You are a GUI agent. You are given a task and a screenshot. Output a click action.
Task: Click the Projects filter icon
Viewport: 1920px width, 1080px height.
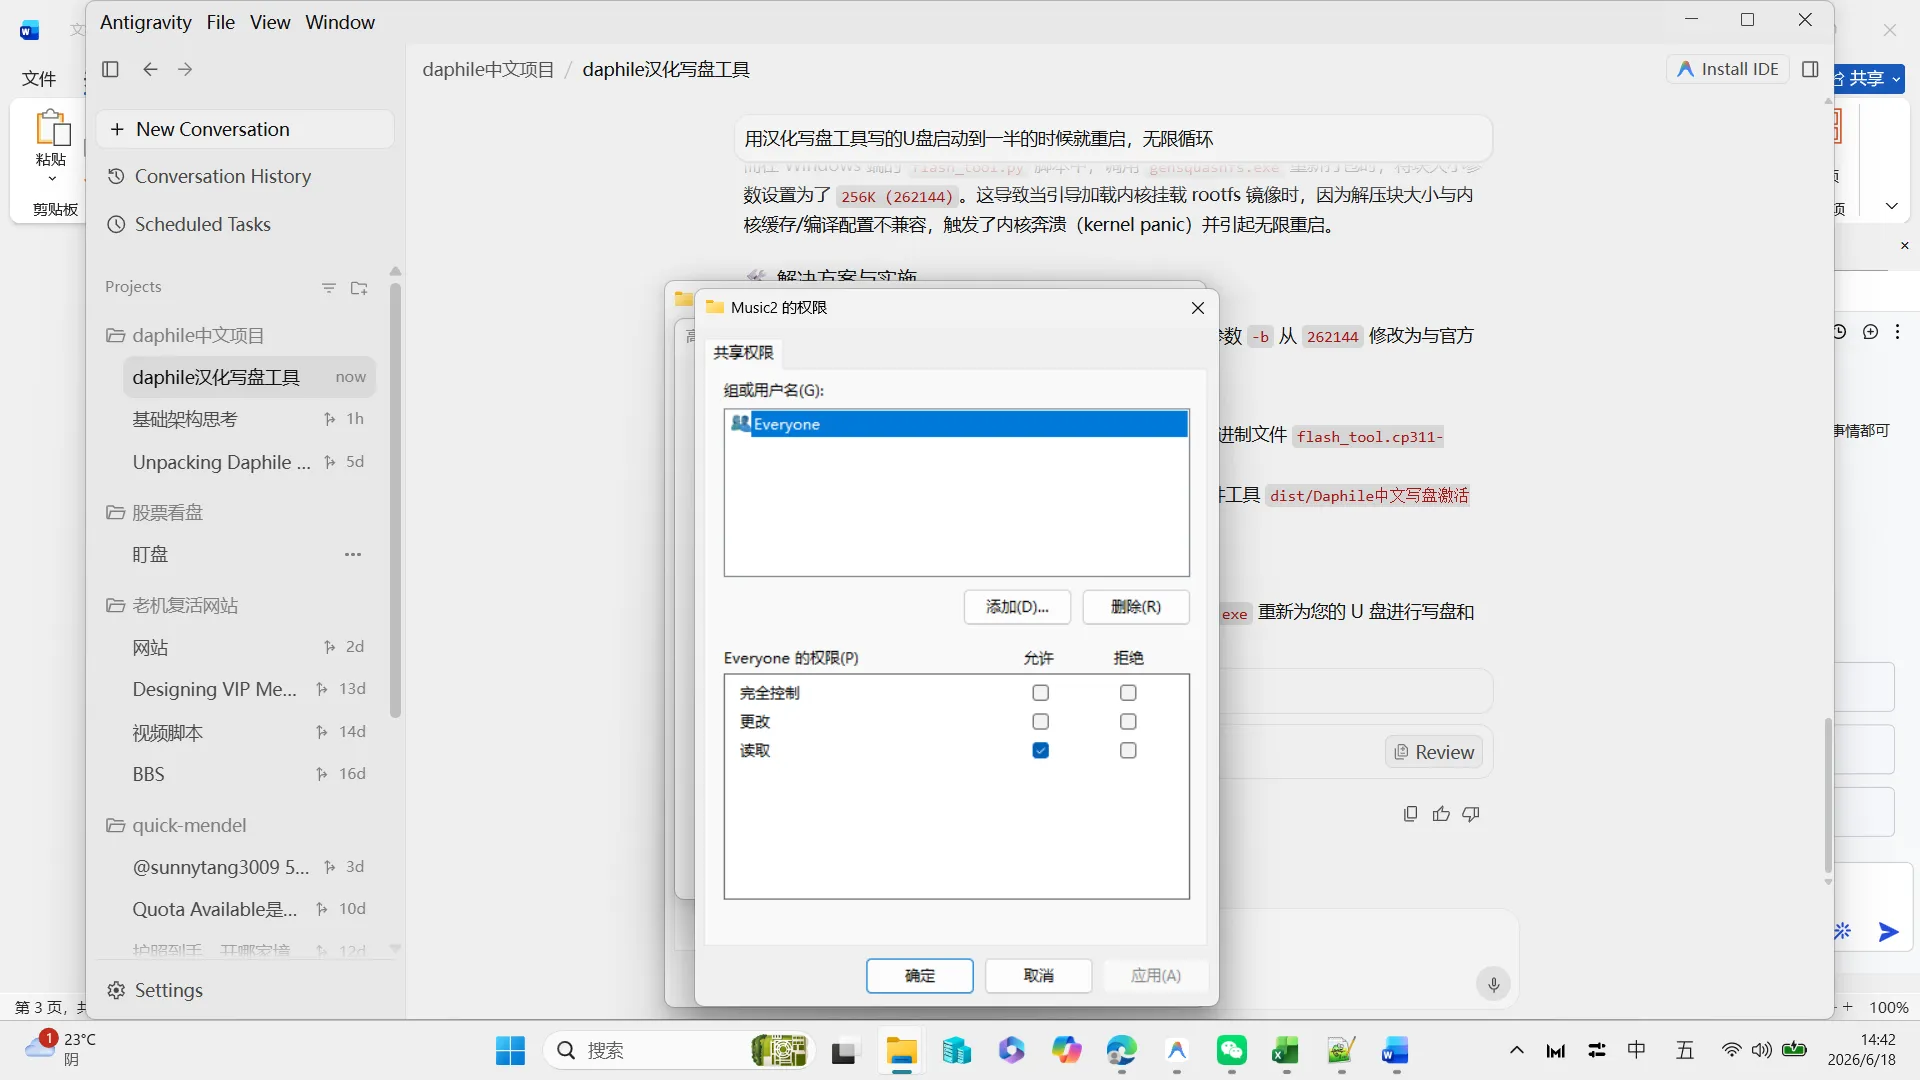pyautogui.click(x=329, y=288)
